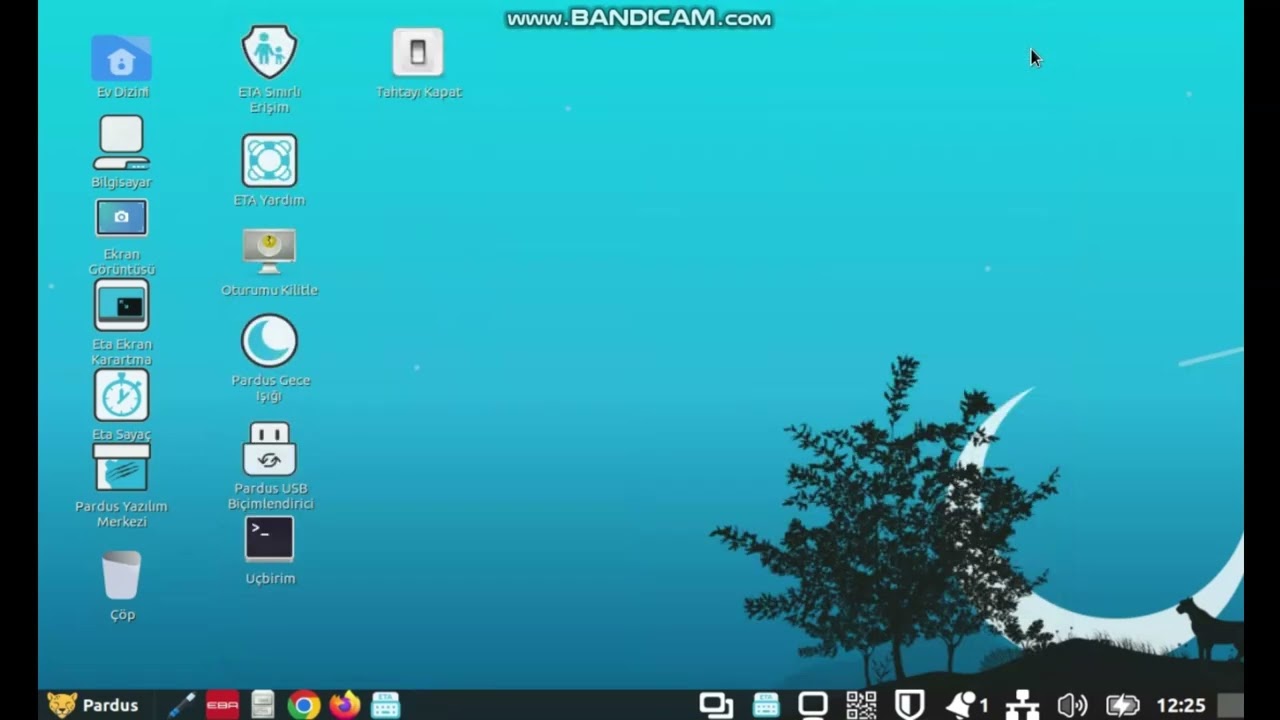Open the Pardus start menu
This screenshot has width=1280, height=720.
pos(93,705)
